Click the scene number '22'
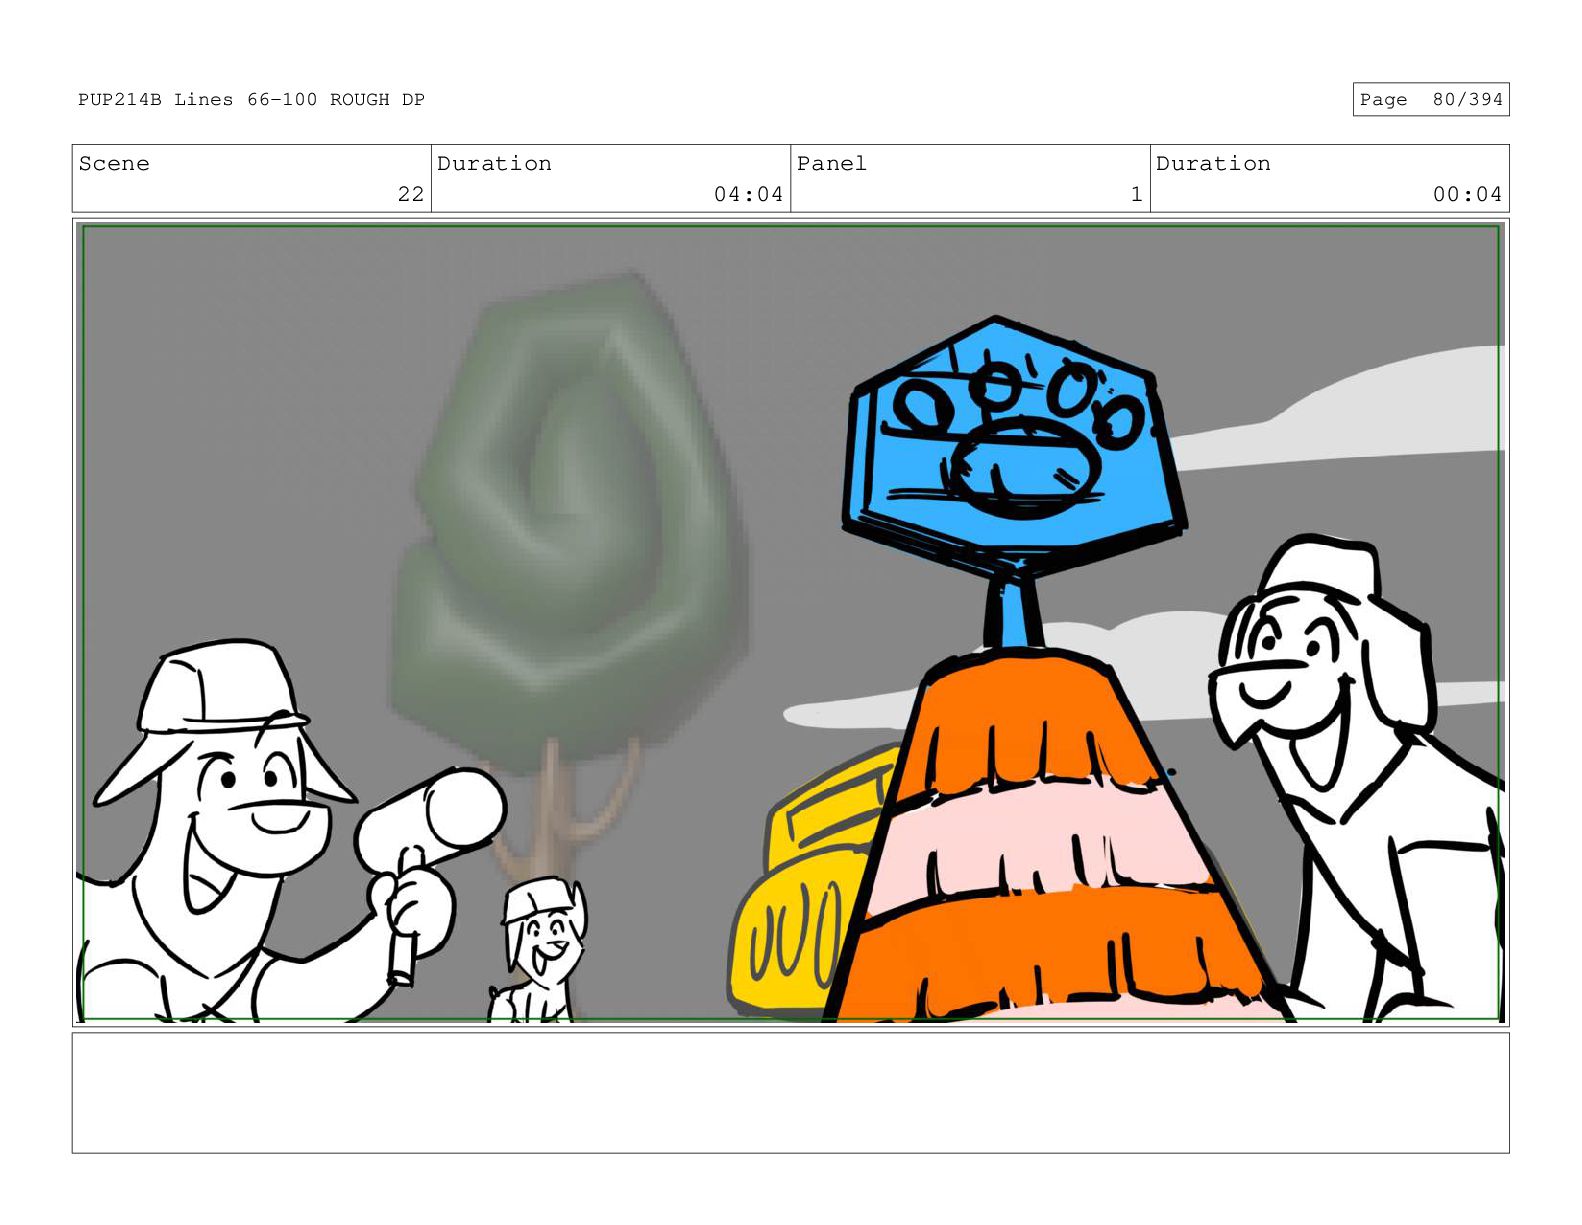The image size is (1582, 1225). (410, 194)
